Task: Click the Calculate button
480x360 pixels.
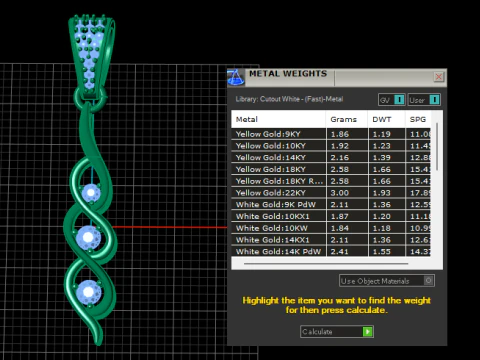Action: coord(337,331)
